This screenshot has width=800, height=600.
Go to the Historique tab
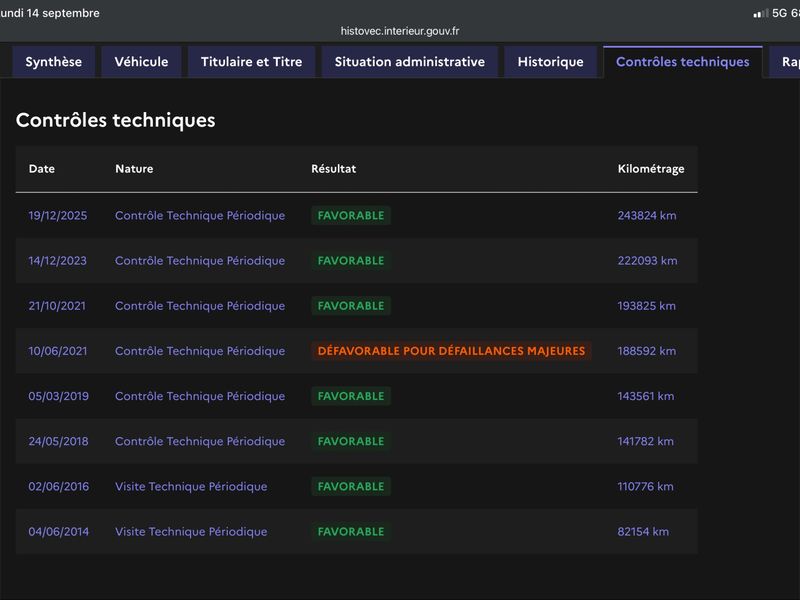pos(551,62)
